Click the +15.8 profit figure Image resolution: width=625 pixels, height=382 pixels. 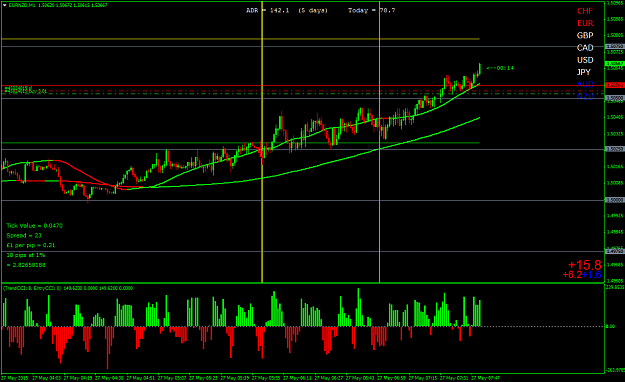[584, 265]
